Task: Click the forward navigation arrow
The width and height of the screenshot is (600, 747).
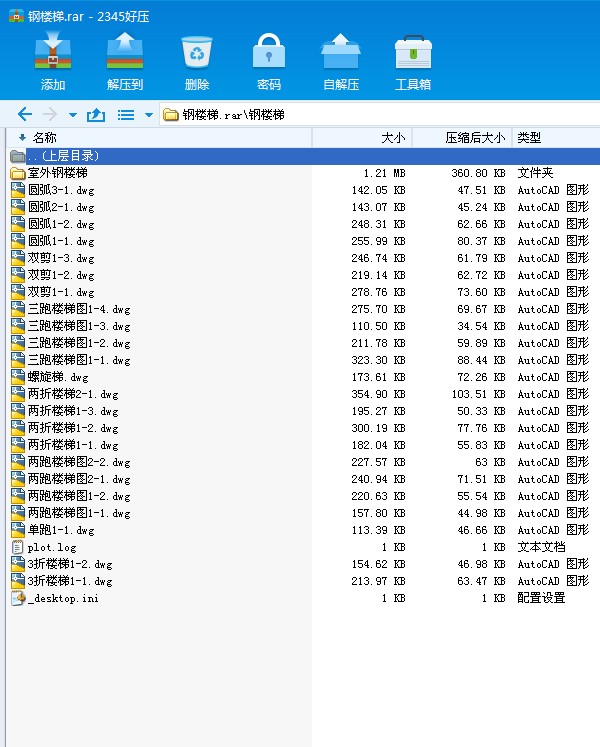Action: point(50,114)
